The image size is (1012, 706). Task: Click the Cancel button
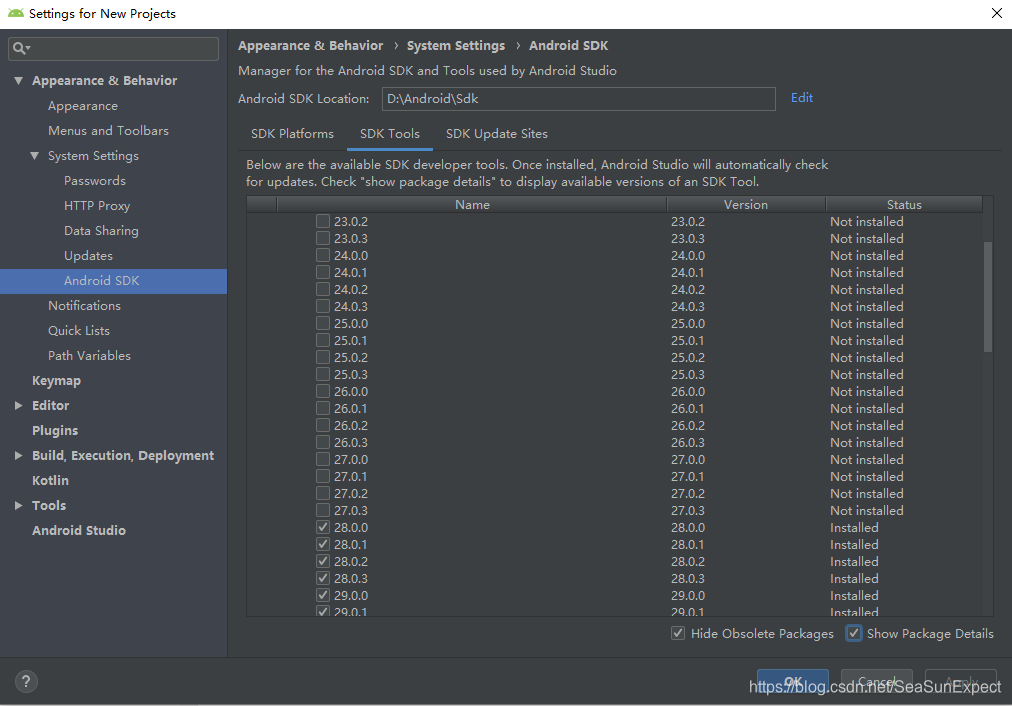(x=876, y=681)
